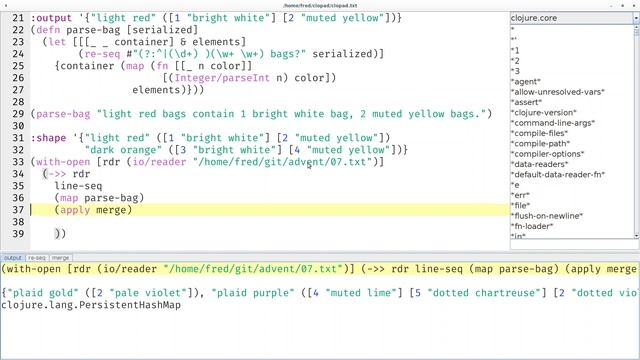Click '"plaid gold"' in the output result
The width and height of the screenshot is (640, 360).
(43, 293)
